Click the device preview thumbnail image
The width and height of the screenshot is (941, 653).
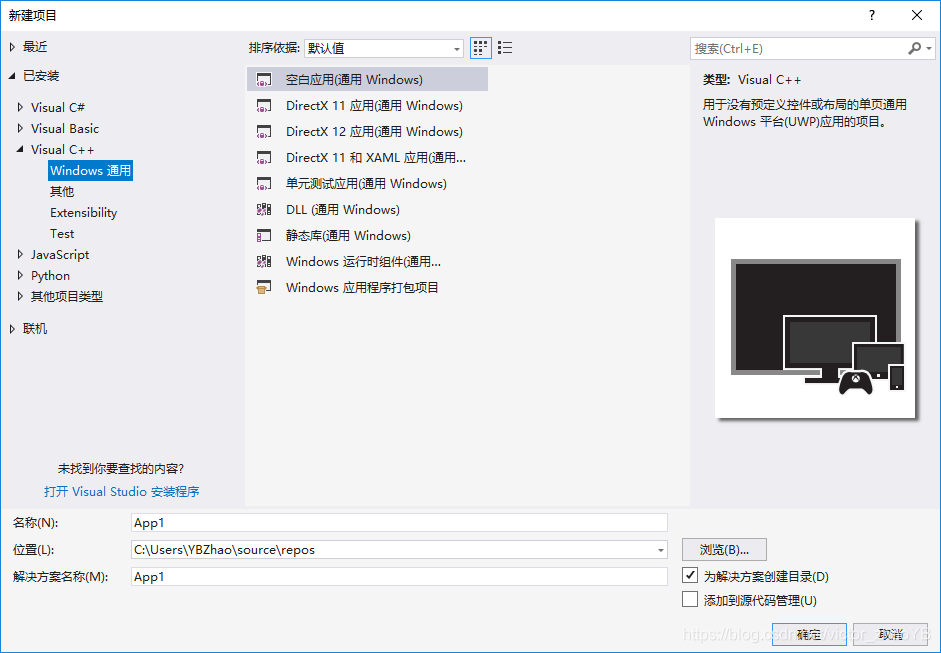(815, 318)
